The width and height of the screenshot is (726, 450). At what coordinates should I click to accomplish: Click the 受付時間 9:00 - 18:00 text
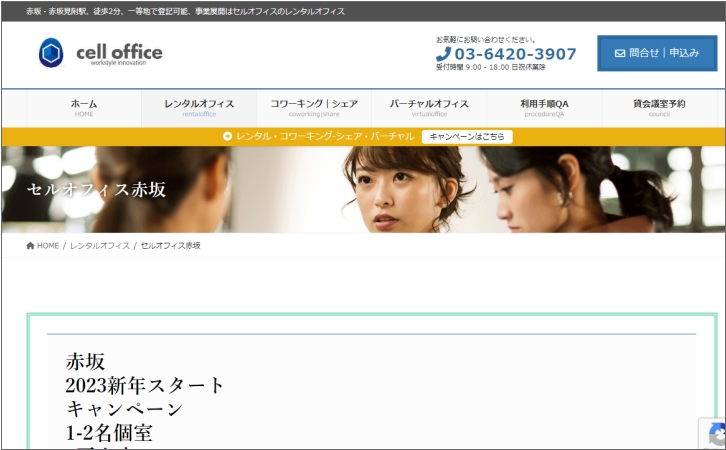[491, 67]
